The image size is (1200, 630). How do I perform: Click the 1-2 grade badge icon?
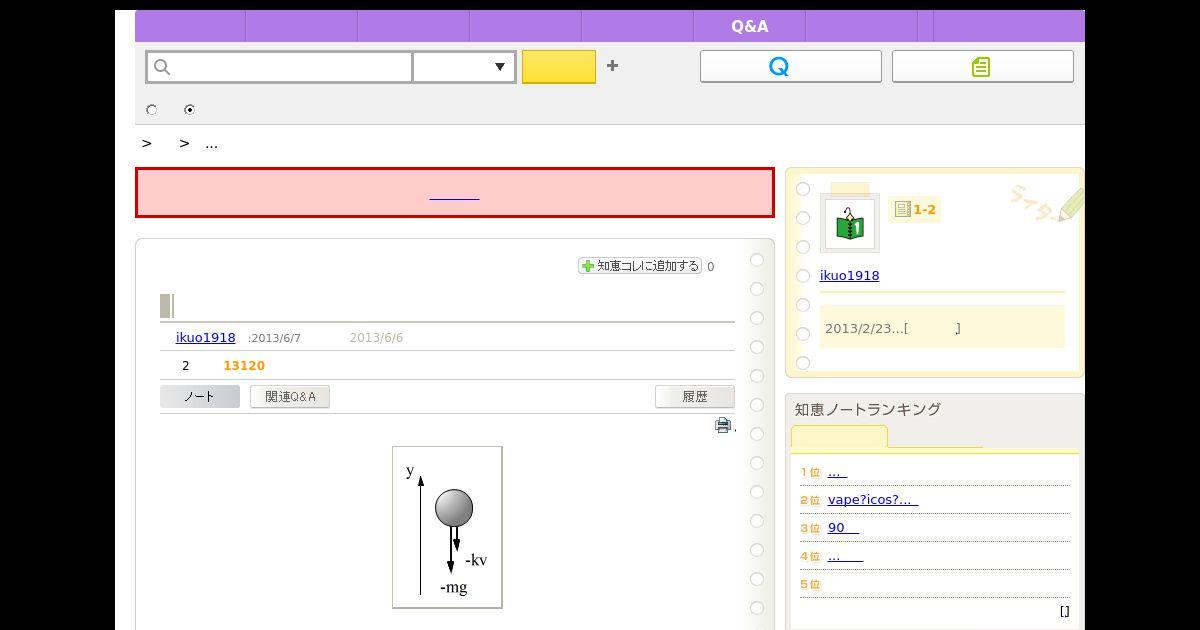(914, 209)
